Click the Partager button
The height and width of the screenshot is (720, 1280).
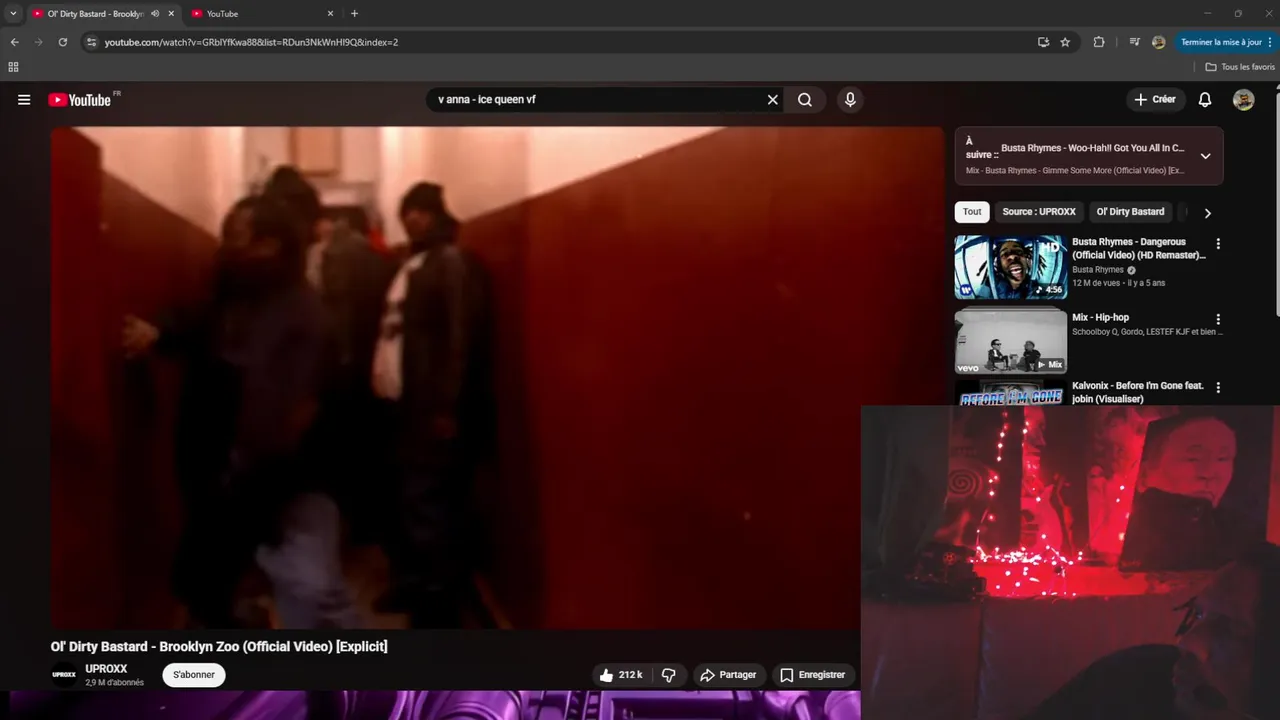coord(728,675)
